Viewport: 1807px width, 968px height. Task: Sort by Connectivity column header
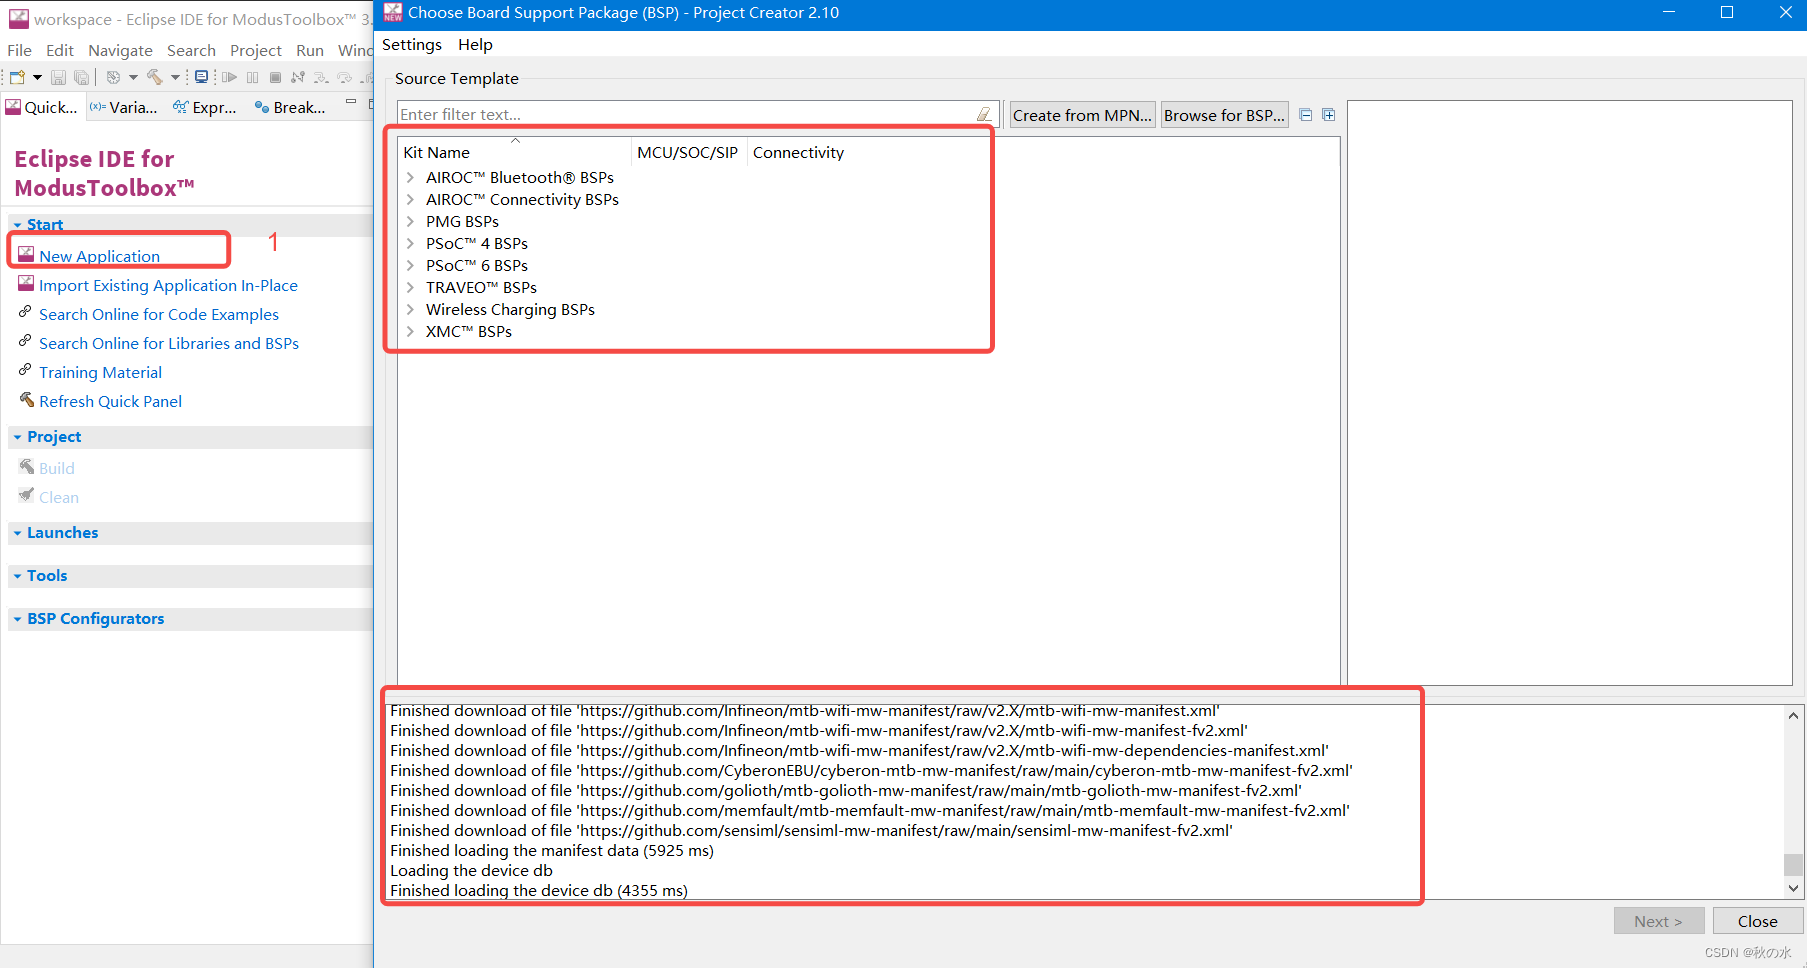pos(798,152)
